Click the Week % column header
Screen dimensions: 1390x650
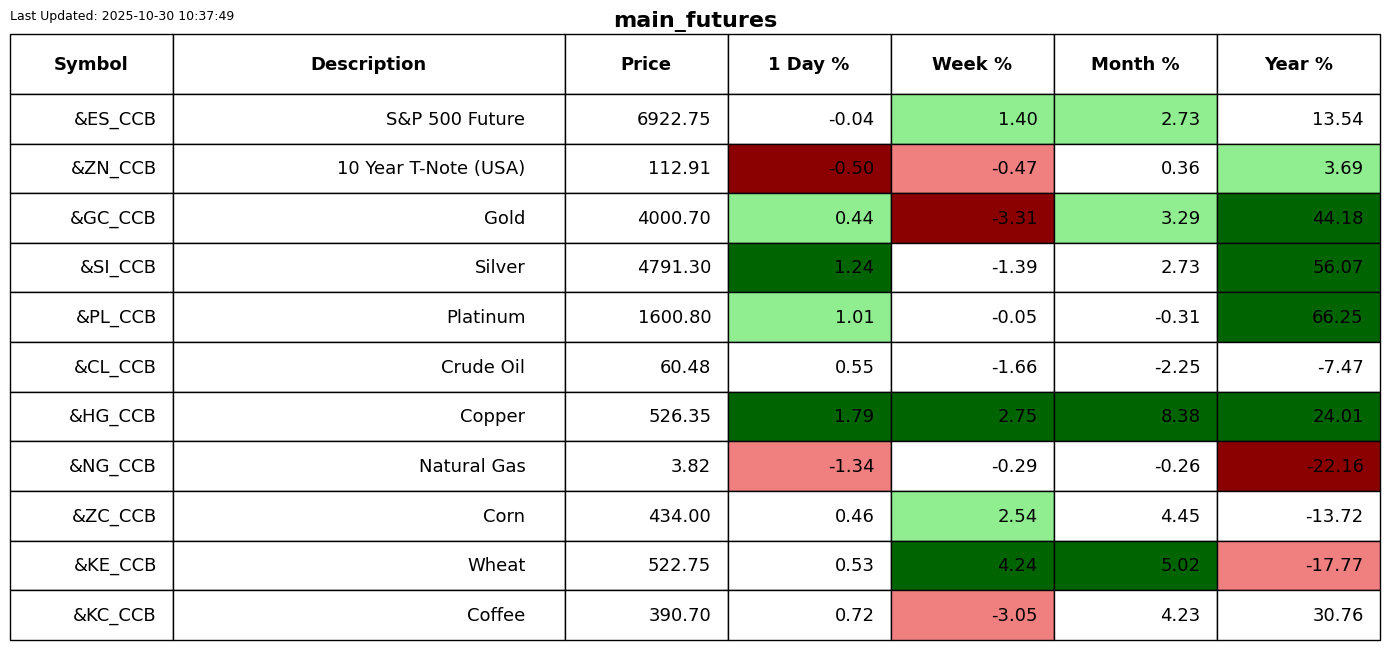[972, 65]
